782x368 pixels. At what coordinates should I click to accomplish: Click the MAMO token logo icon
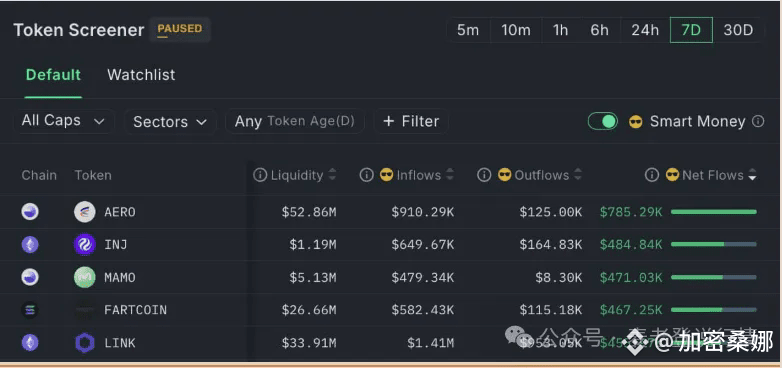[x=85, y=277]
